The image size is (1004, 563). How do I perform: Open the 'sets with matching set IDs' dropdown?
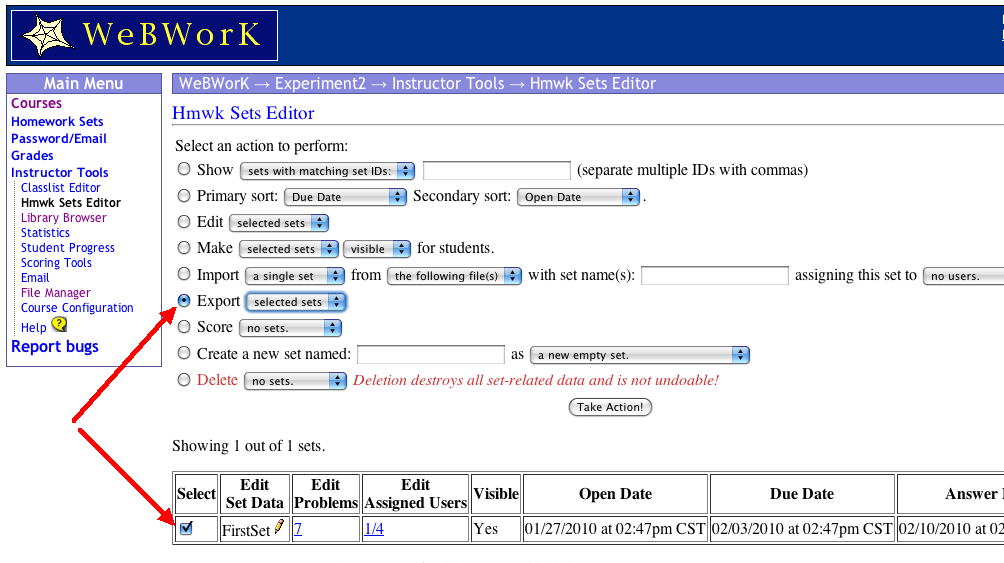point(327,171)
